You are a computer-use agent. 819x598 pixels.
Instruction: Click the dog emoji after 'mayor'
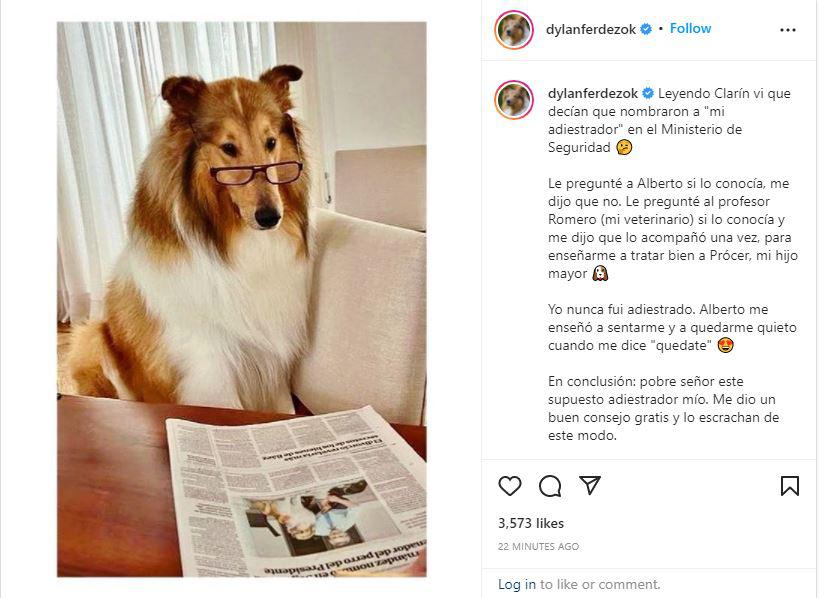(600, 273)
